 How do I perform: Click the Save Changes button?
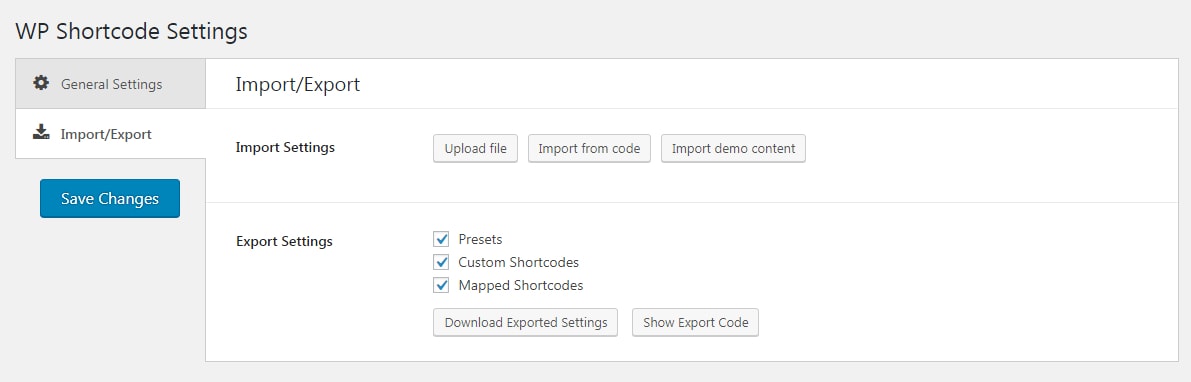[110, 199]
